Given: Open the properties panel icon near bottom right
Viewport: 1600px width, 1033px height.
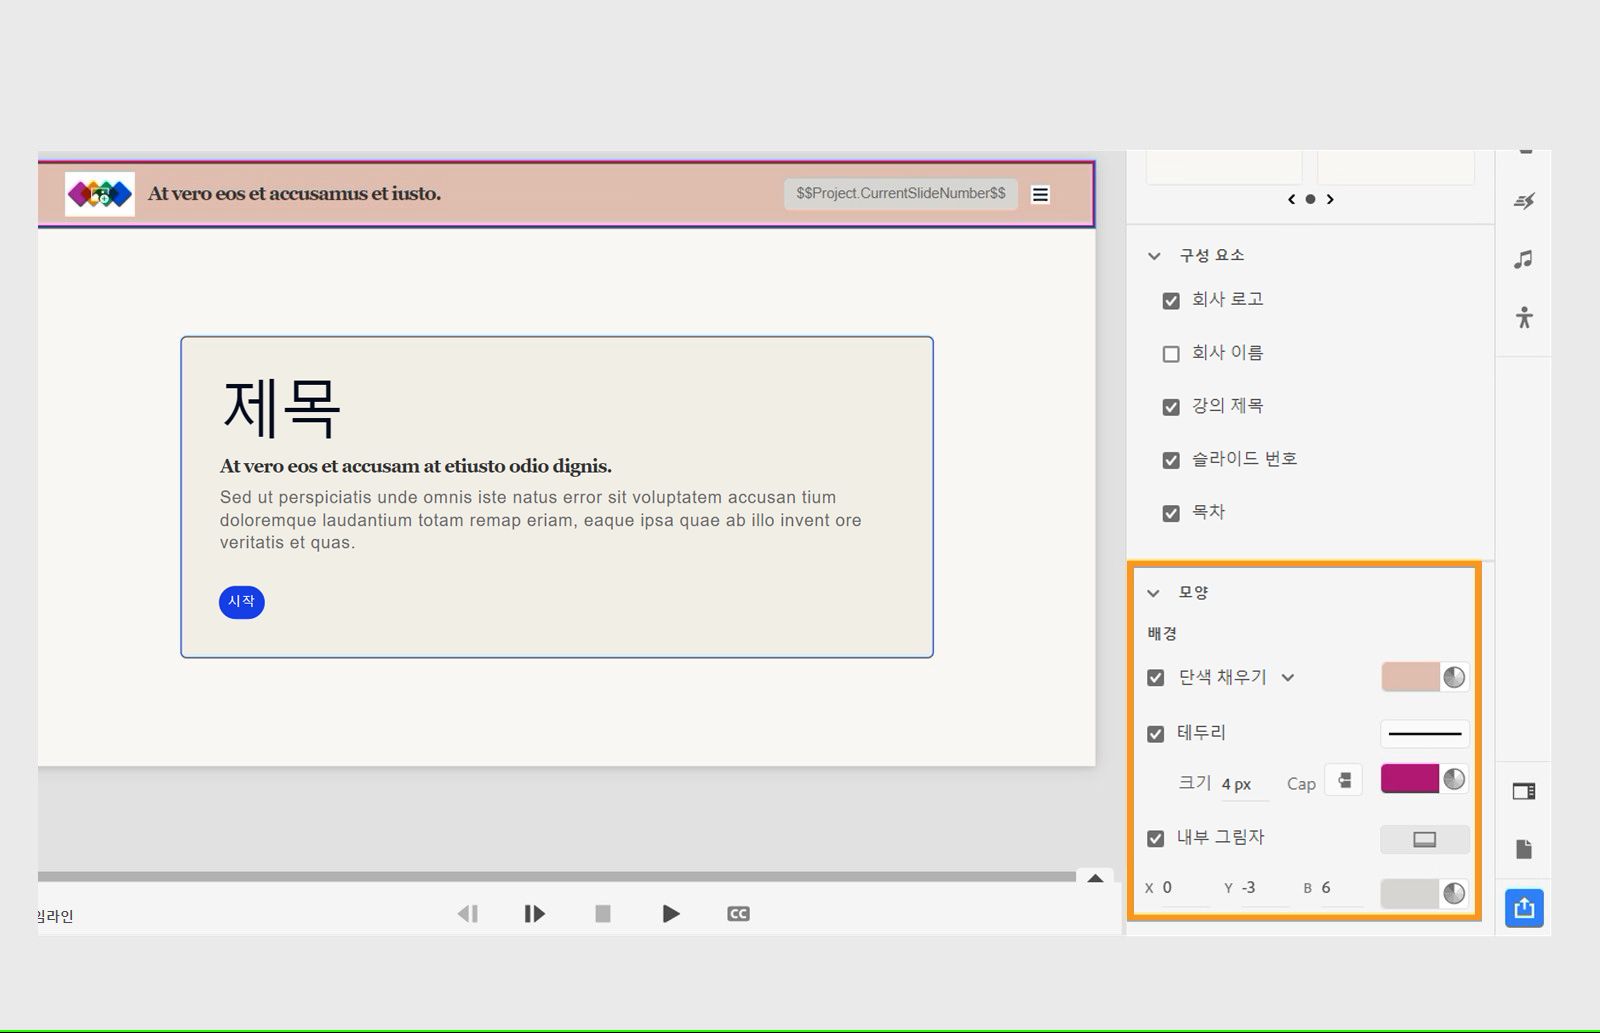Looking at the screenshot, I should pos(1524,790).
